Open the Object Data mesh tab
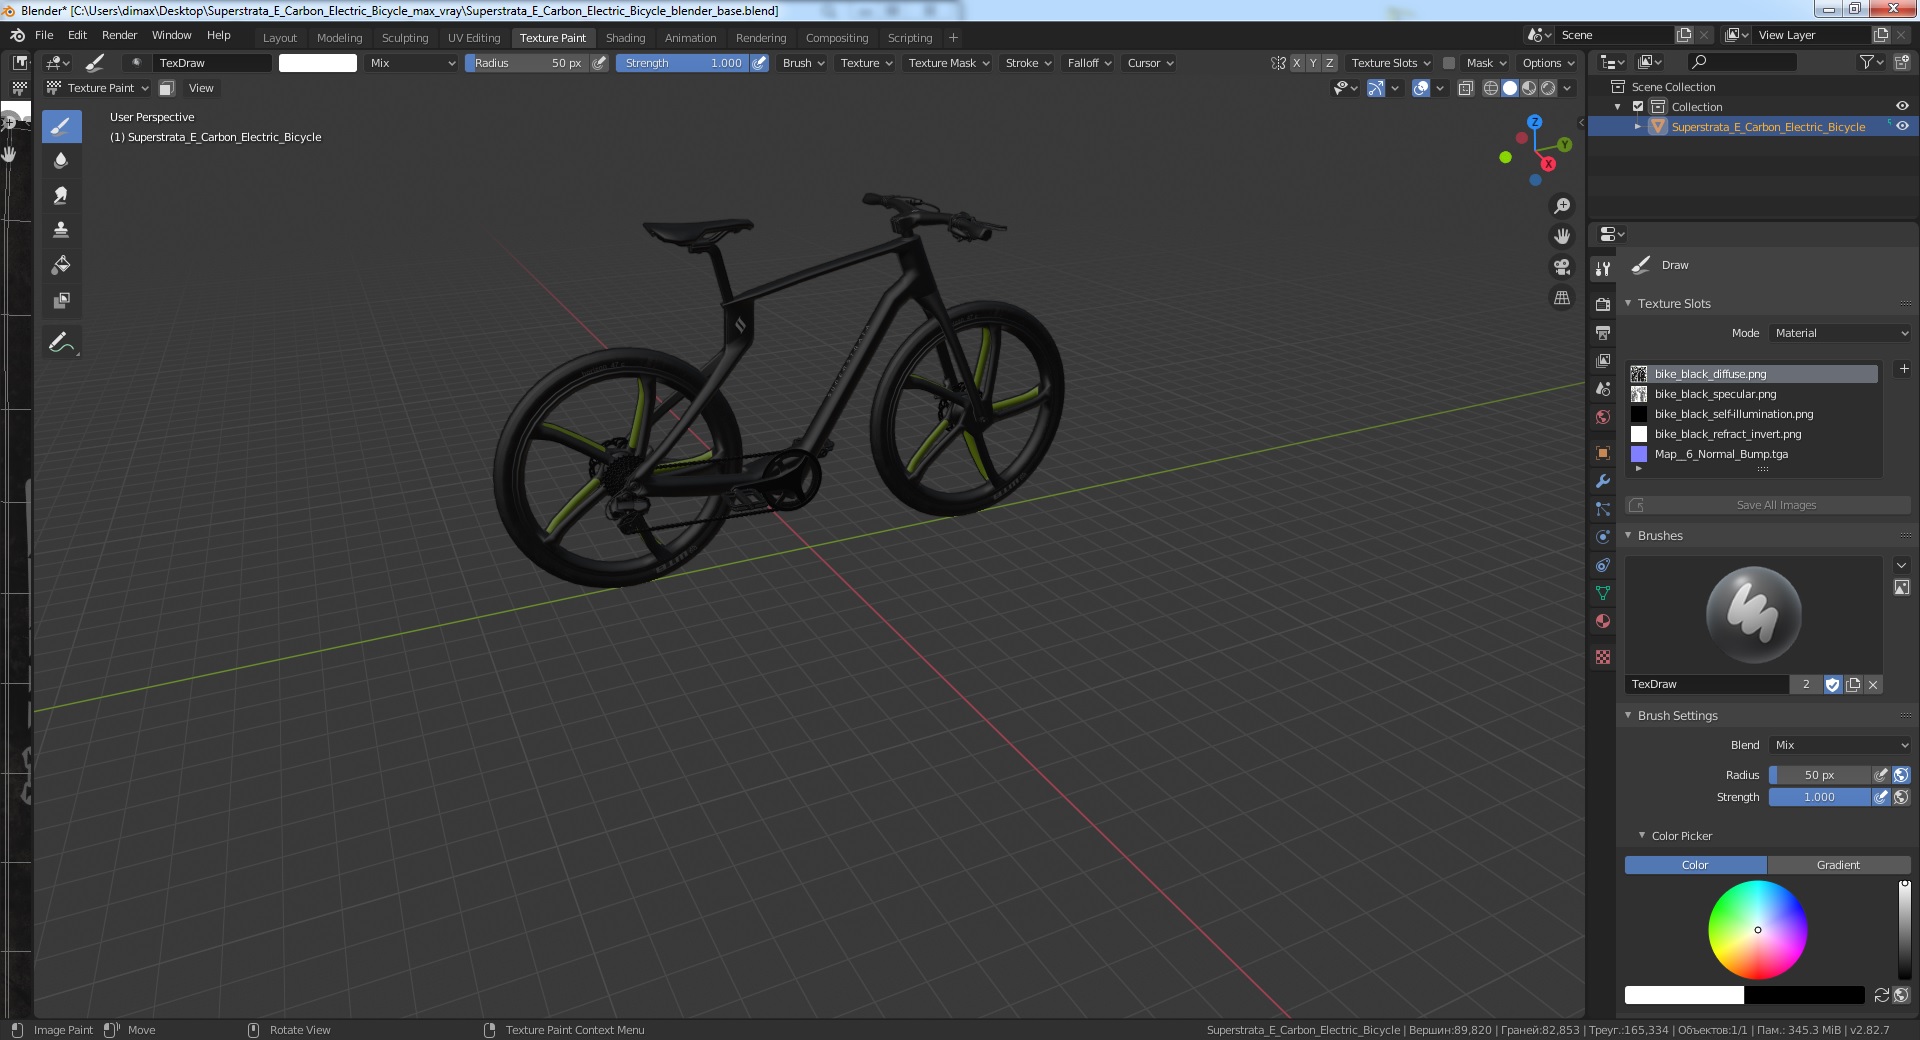 [x=1603, y=593]
